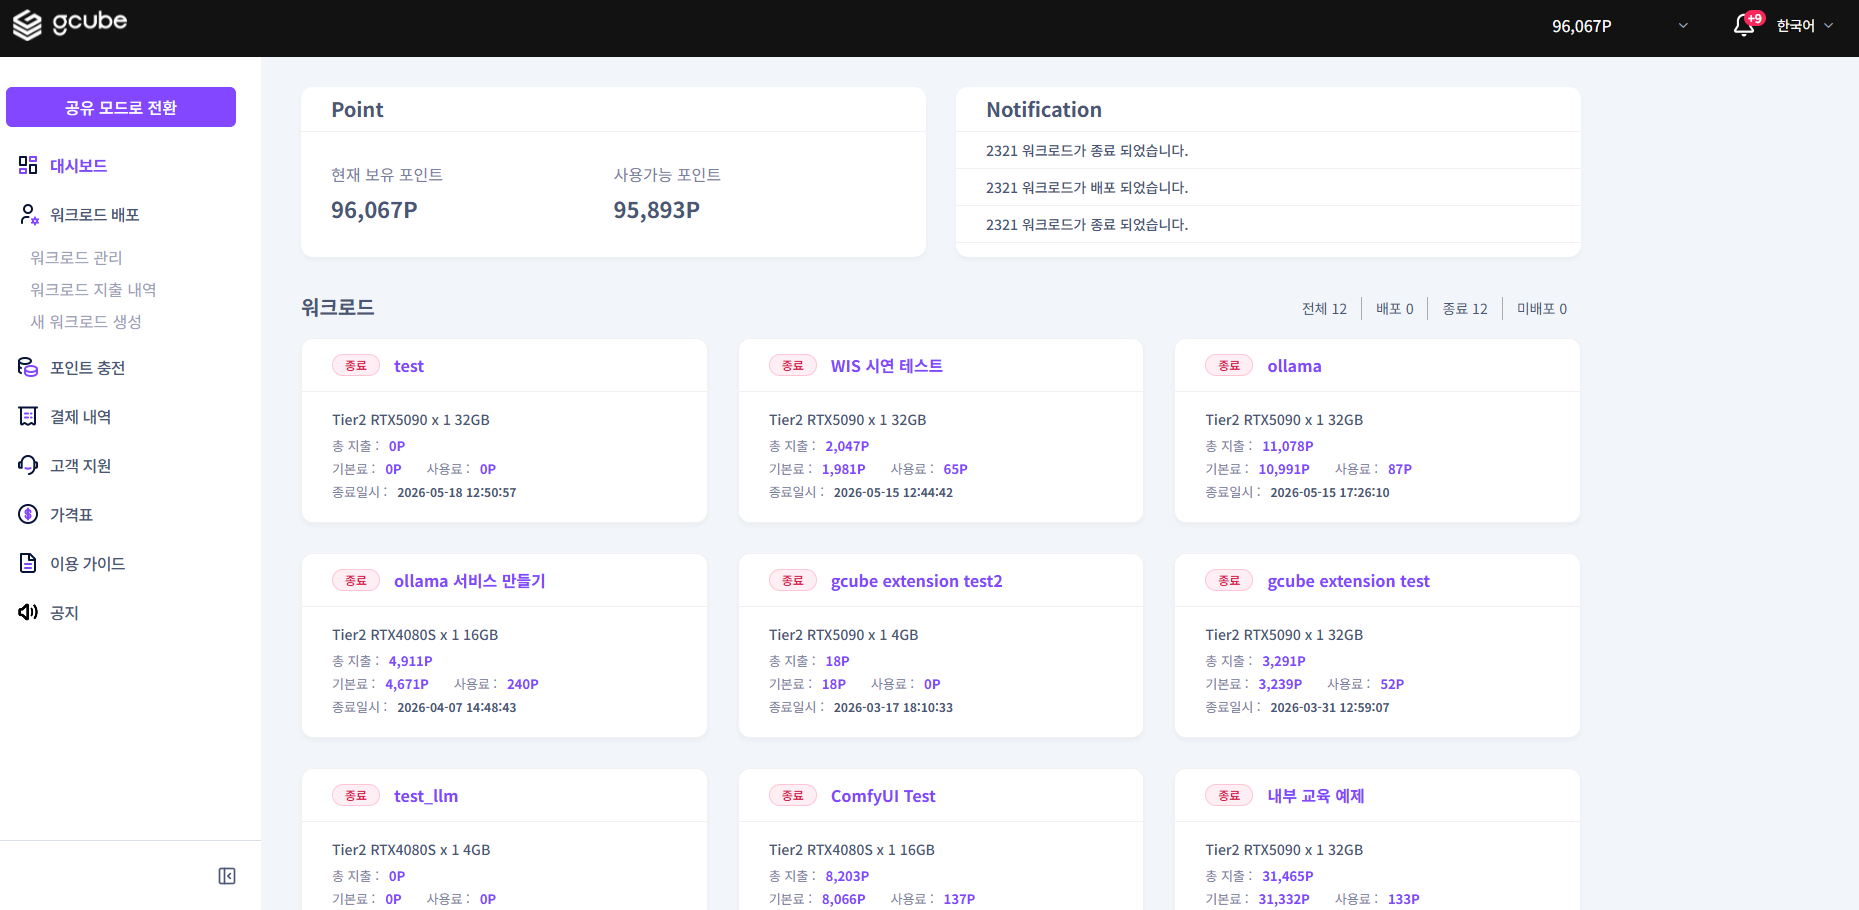Click the 고객 지원 headset icon
The width and height of the screenshot is (1859, 910).
[28, 465]
